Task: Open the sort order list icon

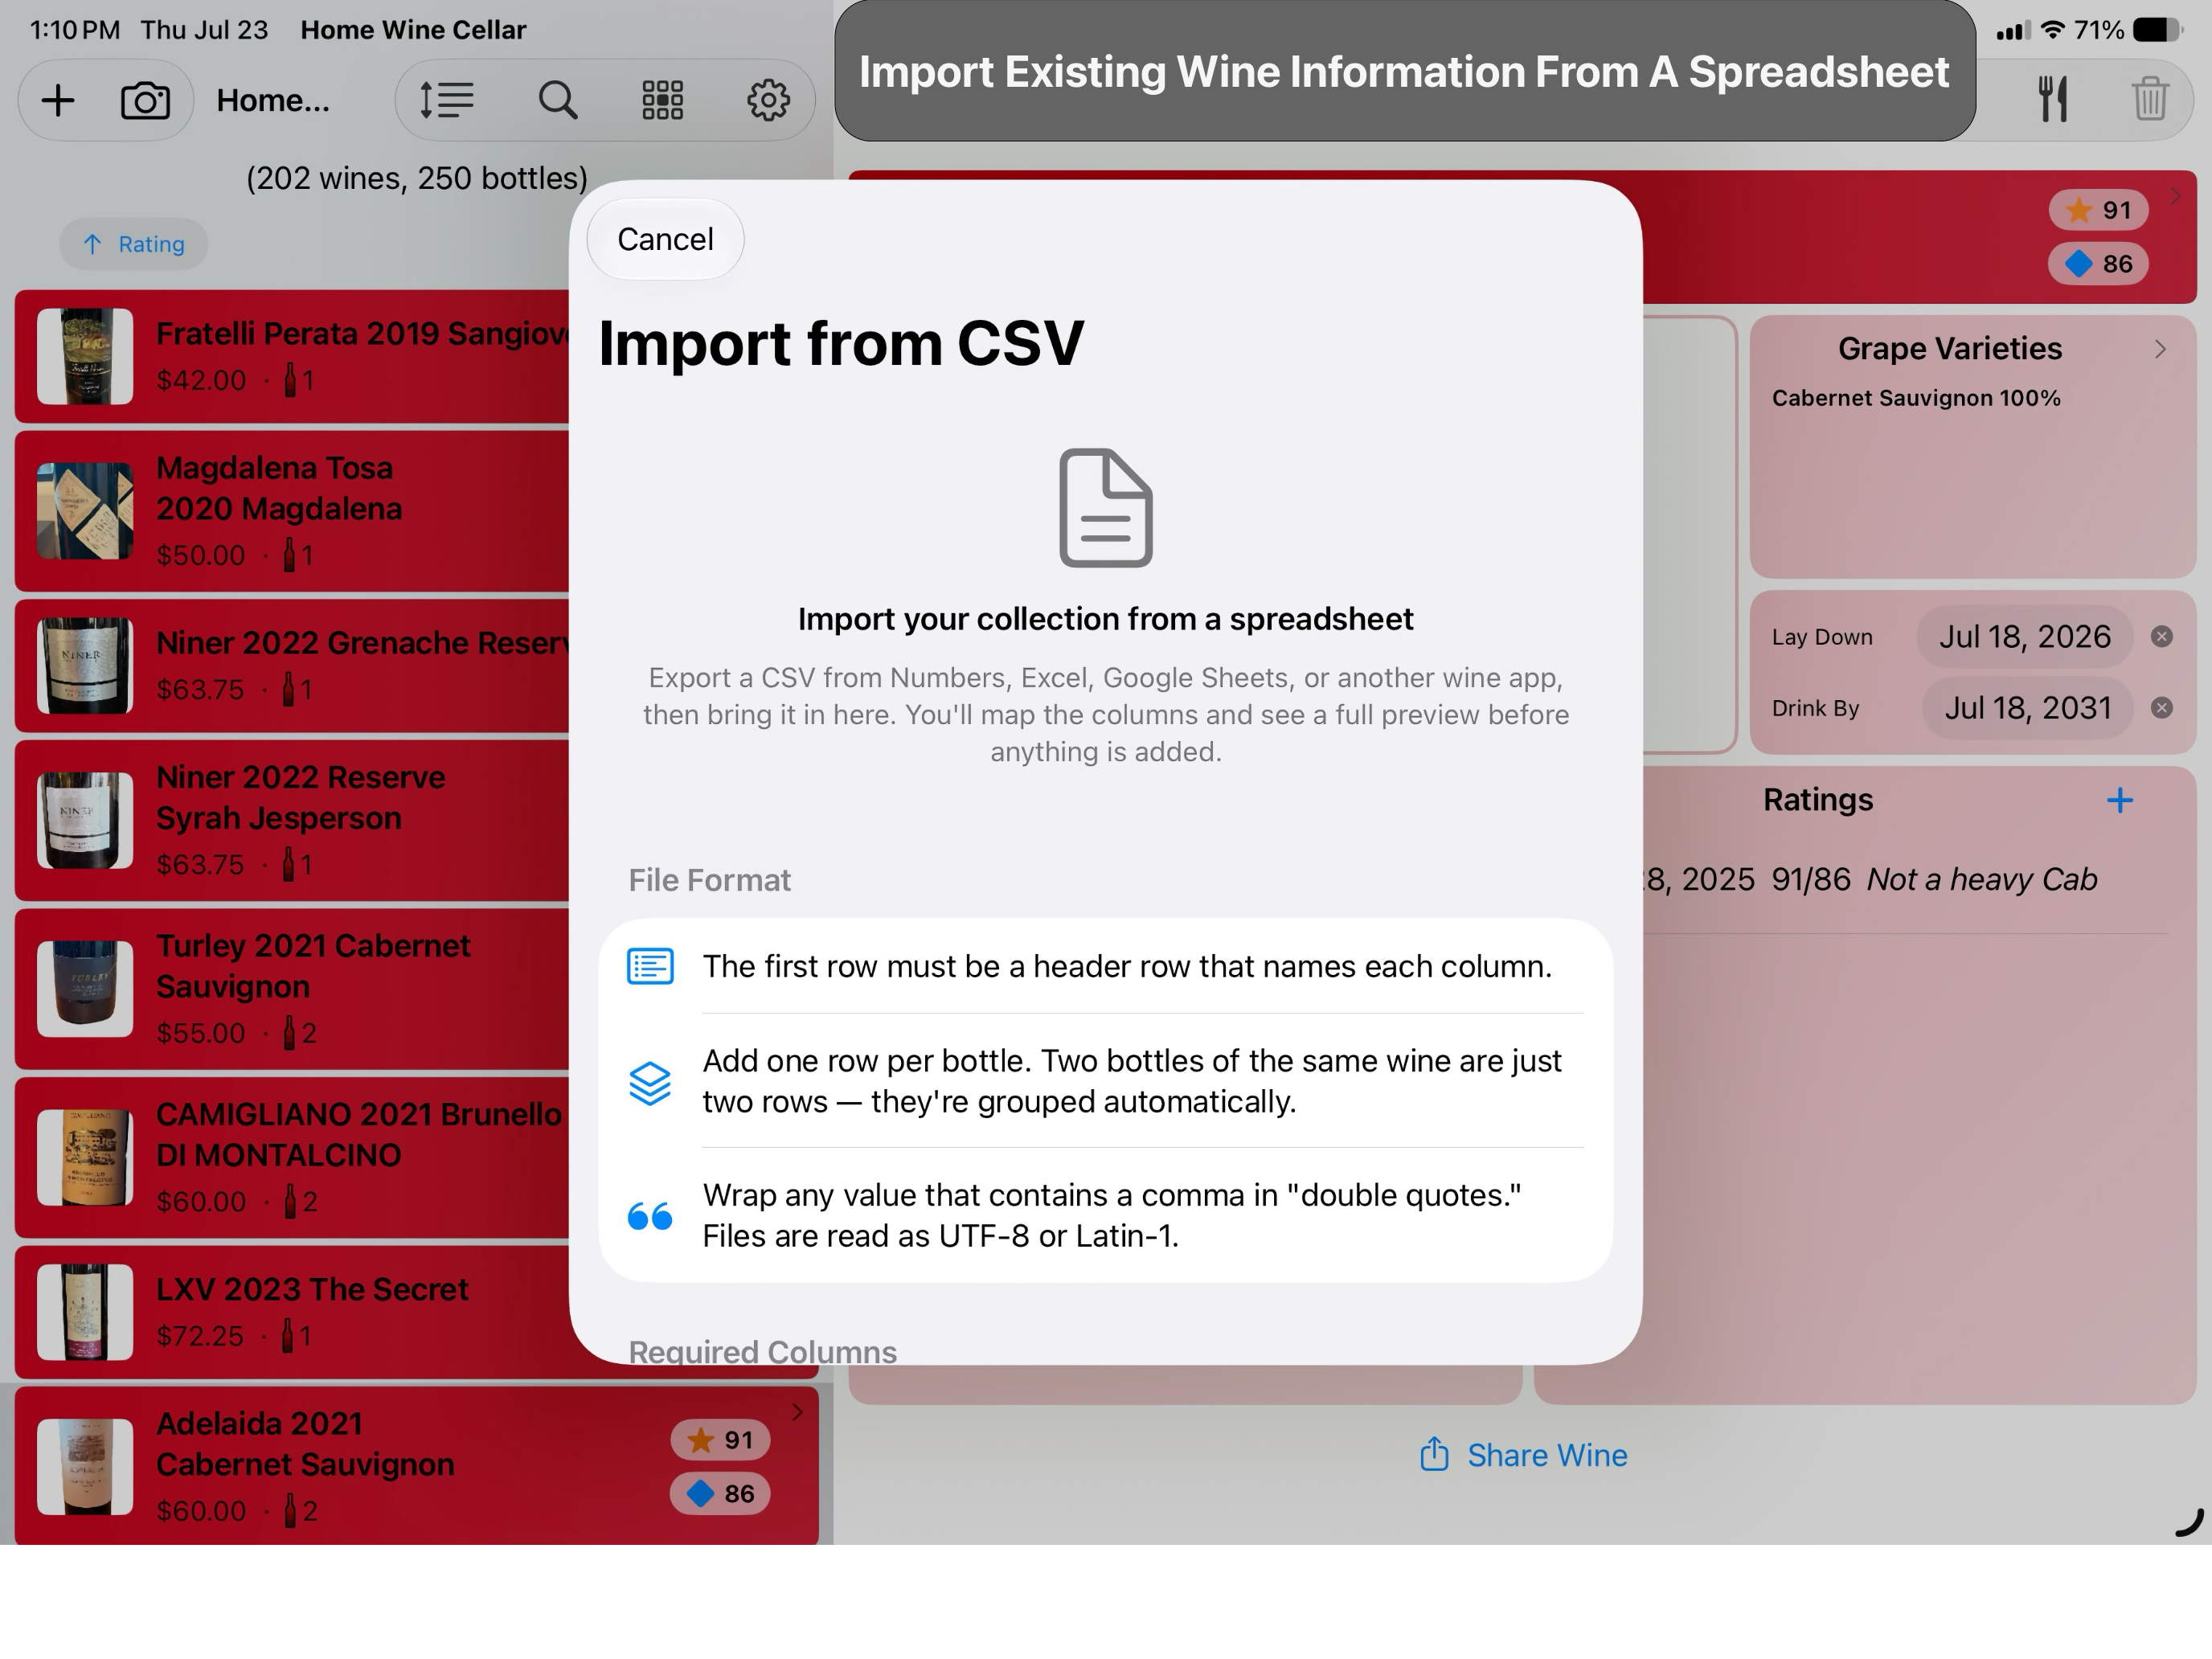Action: pos(446,100)
